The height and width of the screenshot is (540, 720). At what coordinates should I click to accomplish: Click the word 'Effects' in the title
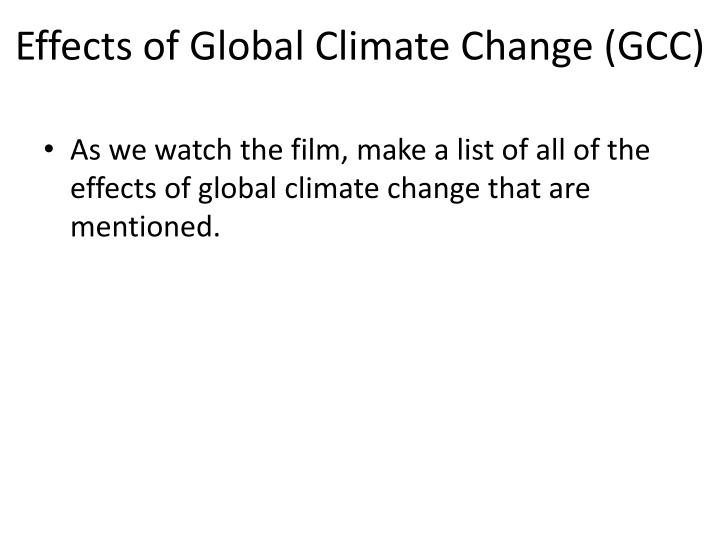(73, 46)
